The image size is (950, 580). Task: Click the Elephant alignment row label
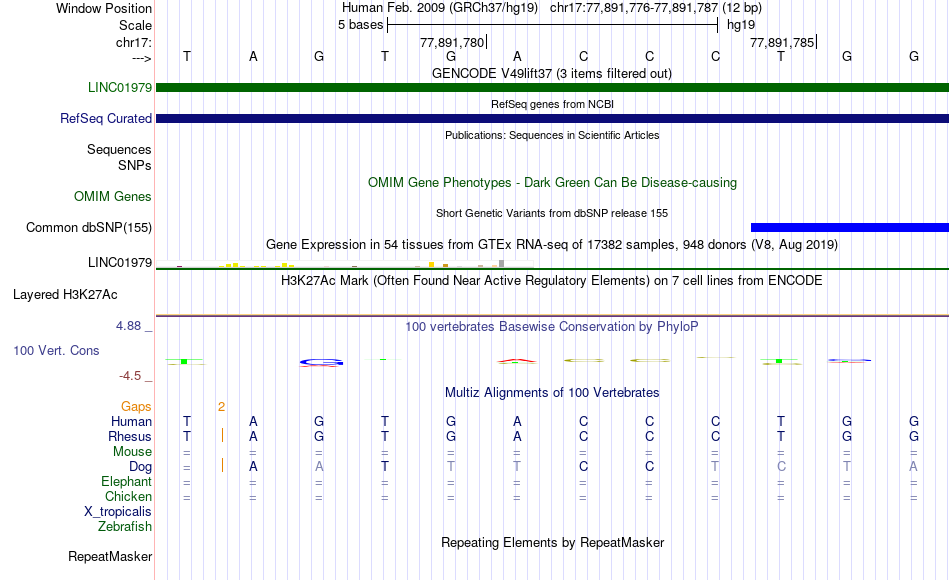pyautogui.click(x=126, y=482)
